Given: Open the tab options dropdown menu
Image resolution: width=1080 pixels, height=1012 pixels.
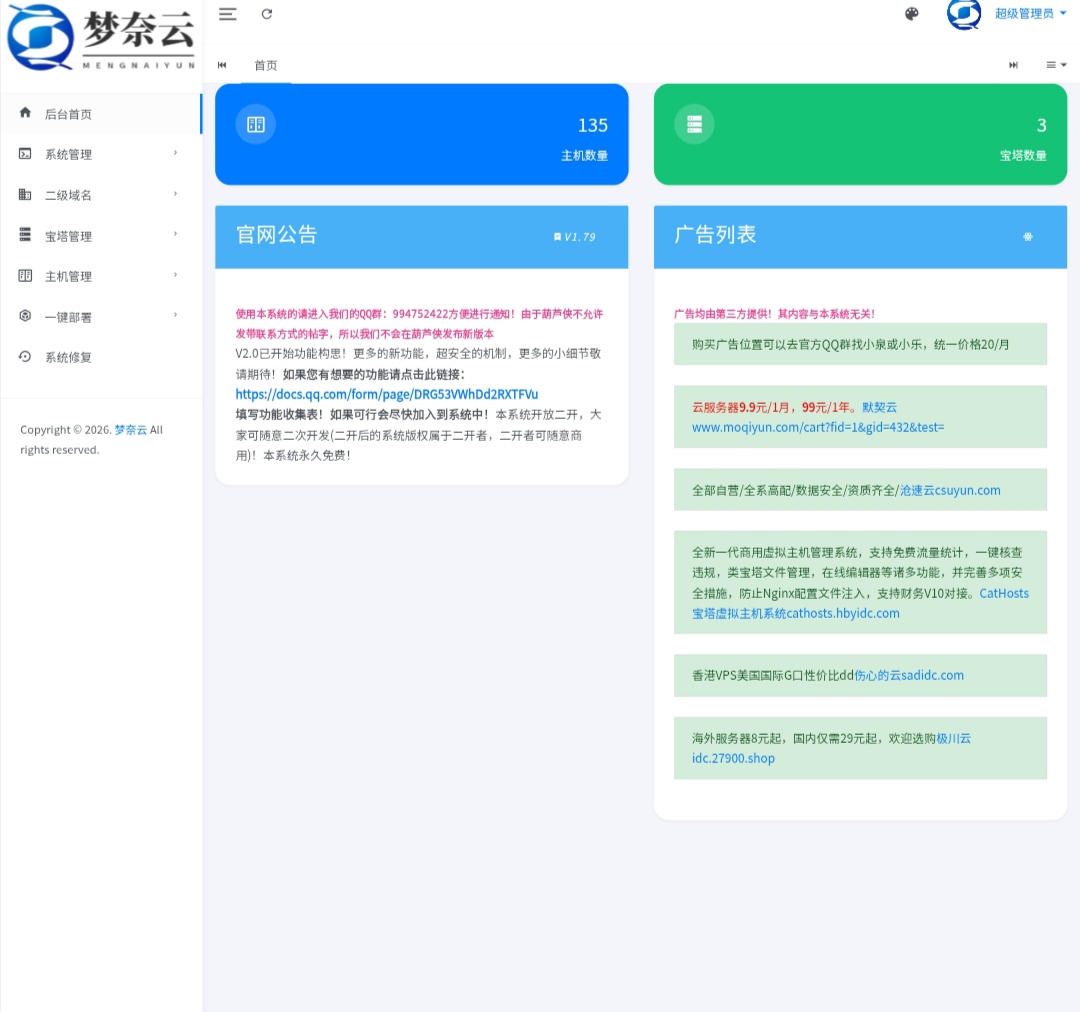Looking at the screenshot, I should tap(1056, 65).
